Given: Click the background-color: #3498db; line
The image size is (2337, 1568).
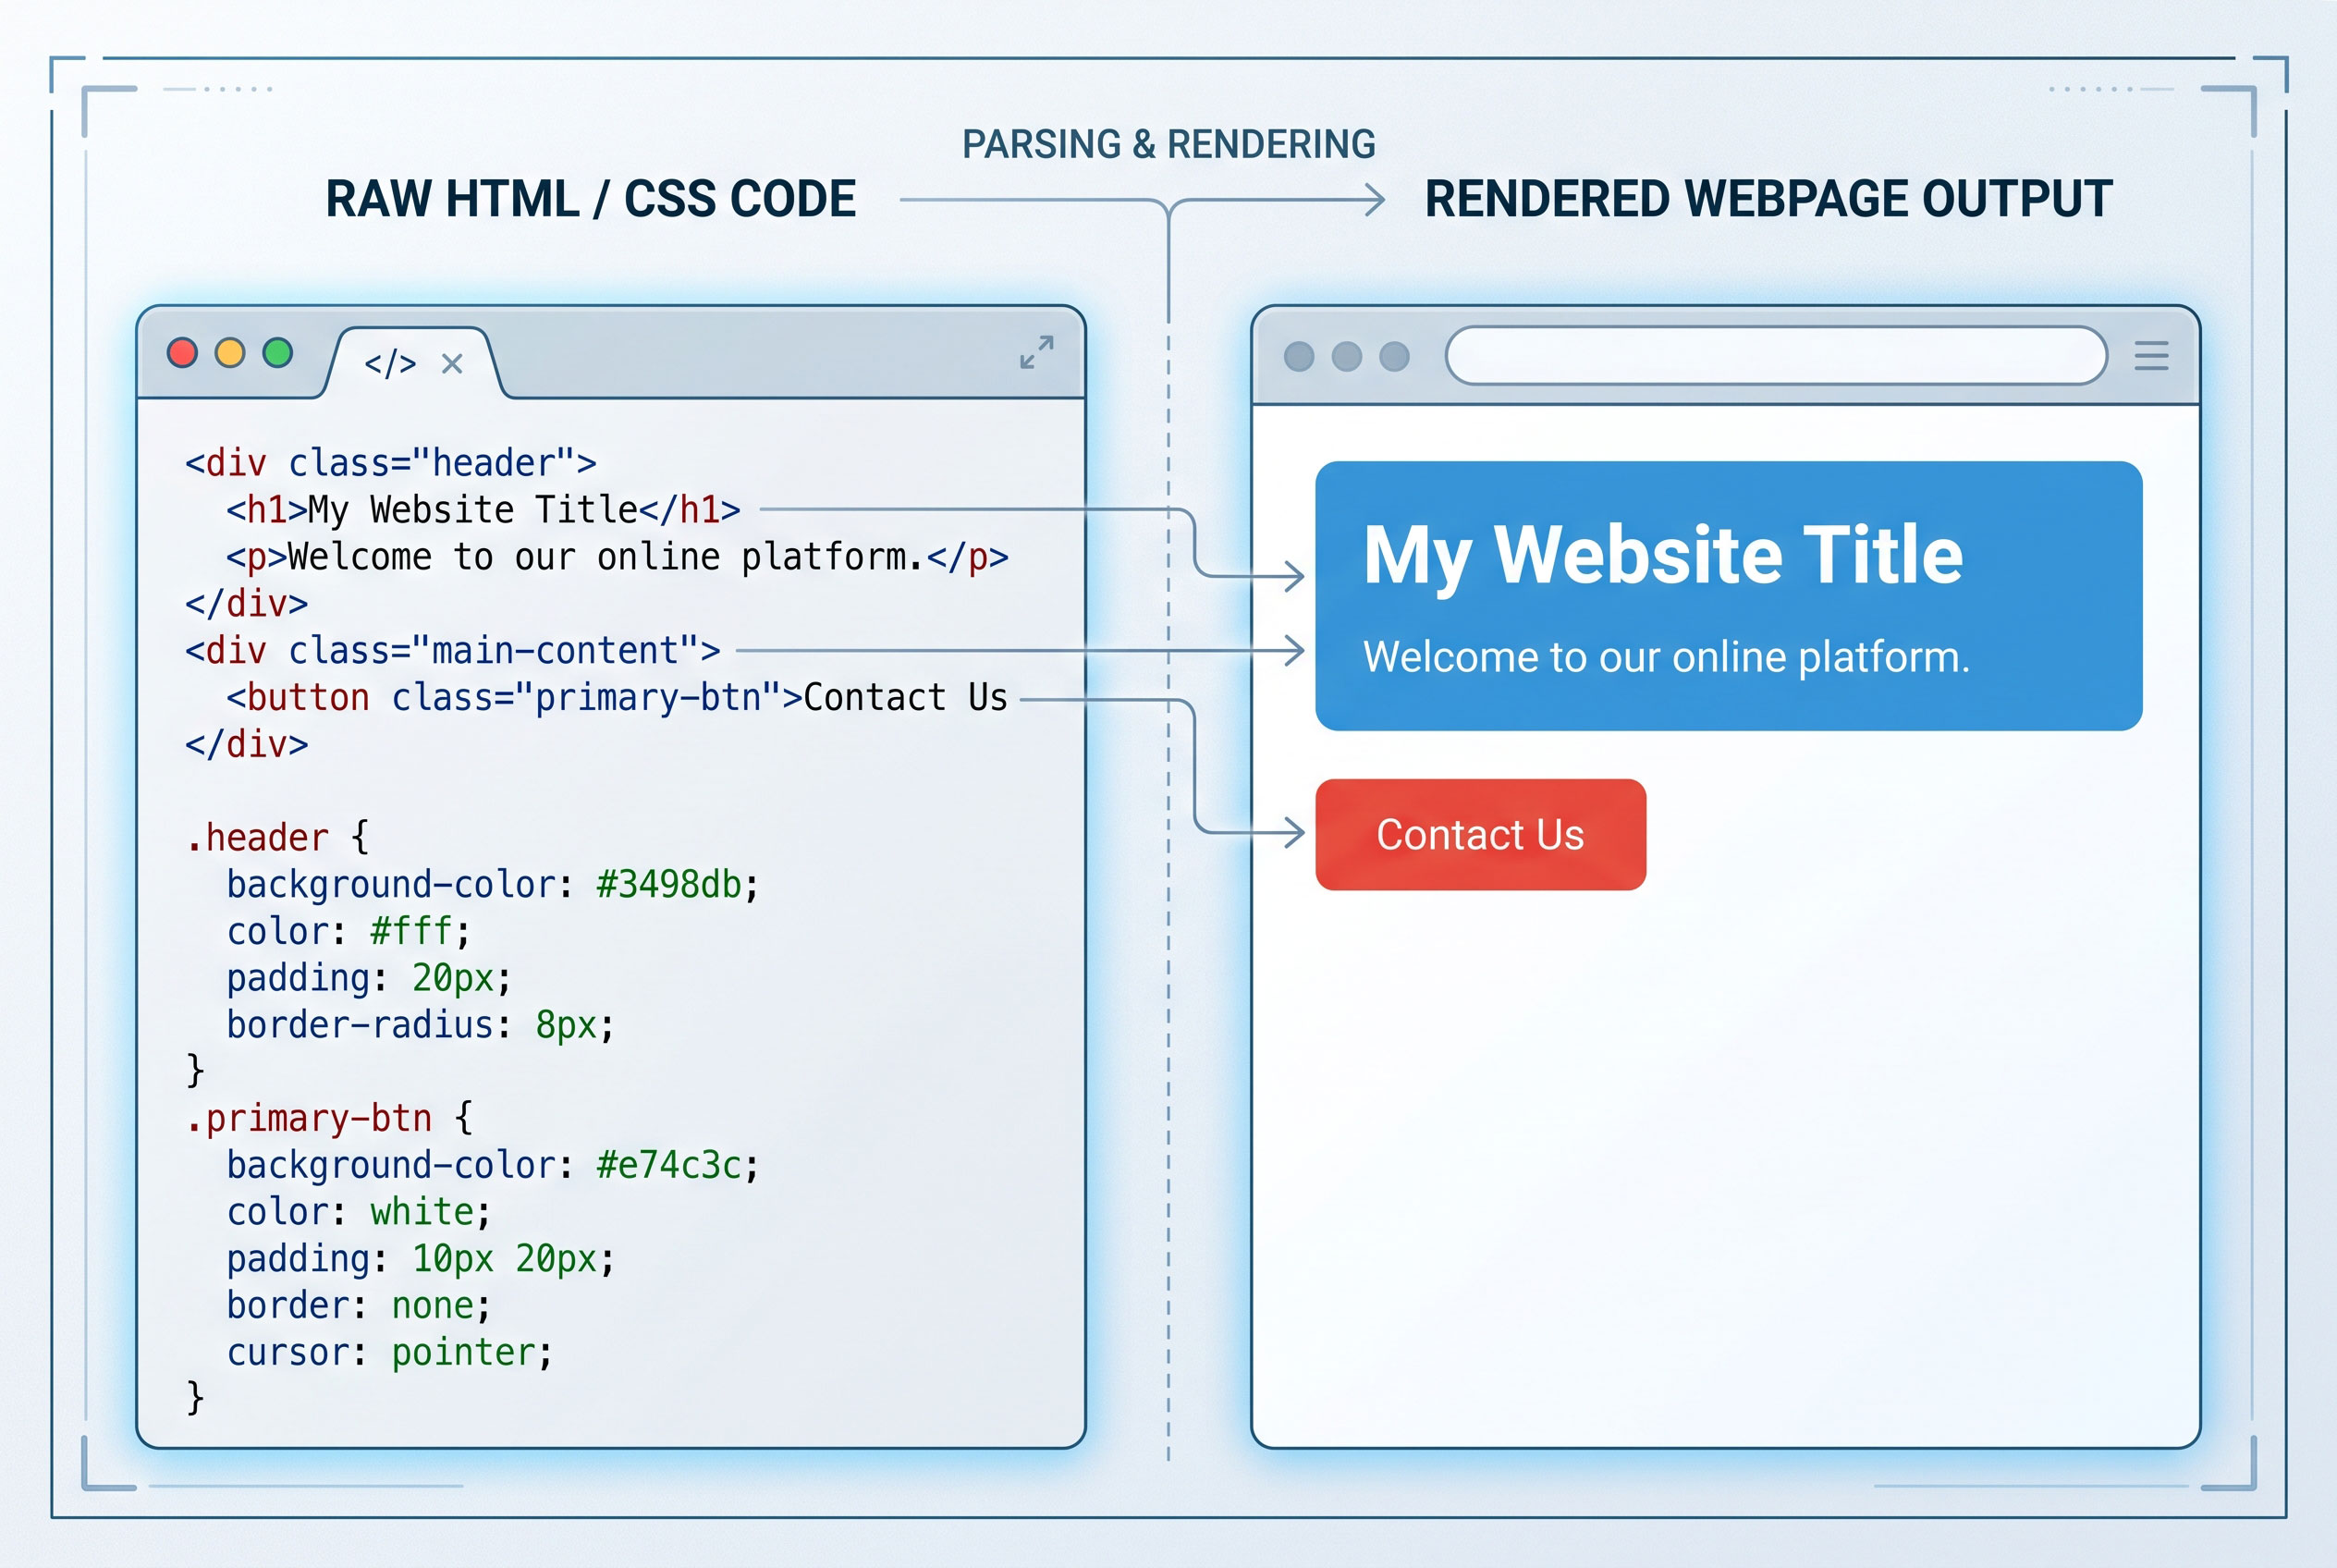Looking at the screenshot, I should (493, 885).
